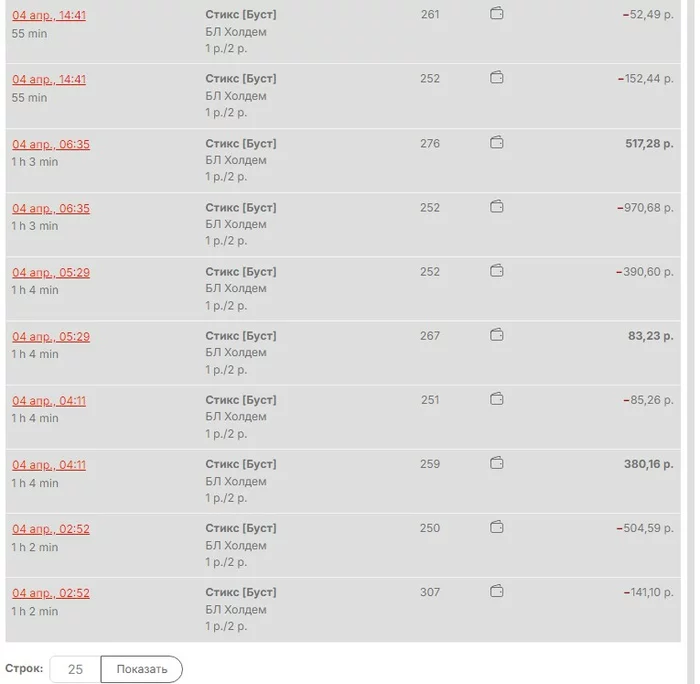700x684 pixels.
Task: Open 04 апр., 04:11 link with 259 hands
Action: (49, 464)
